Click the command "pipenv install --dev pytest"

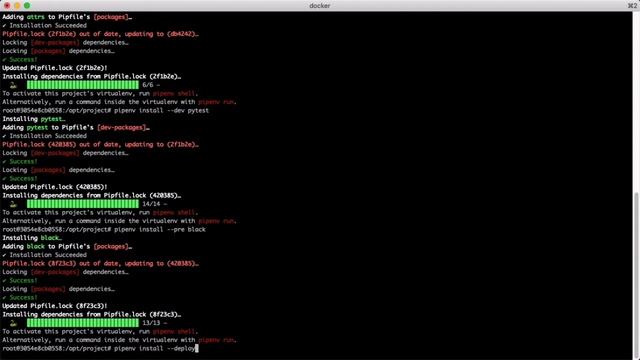(x=161, y=110)
